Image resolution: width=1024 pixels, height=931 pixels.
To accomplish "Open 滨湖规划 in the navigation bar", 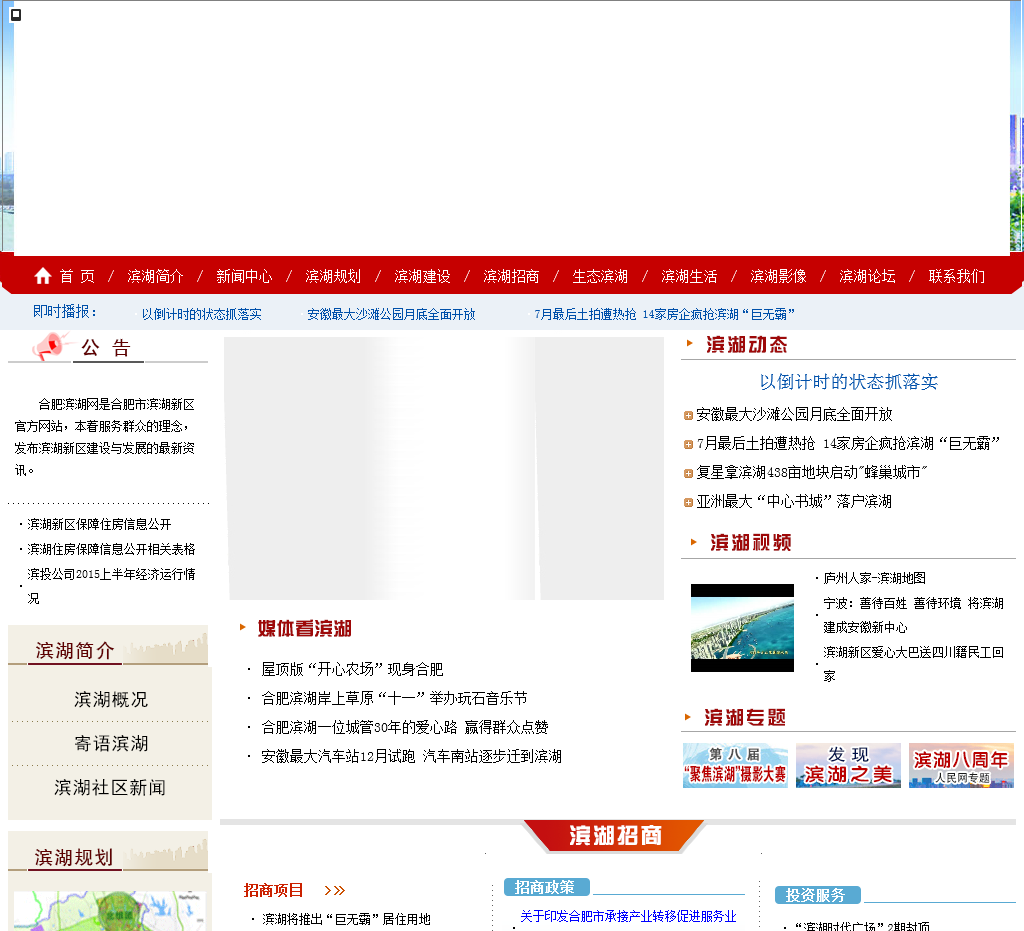I will click(333, 276).
